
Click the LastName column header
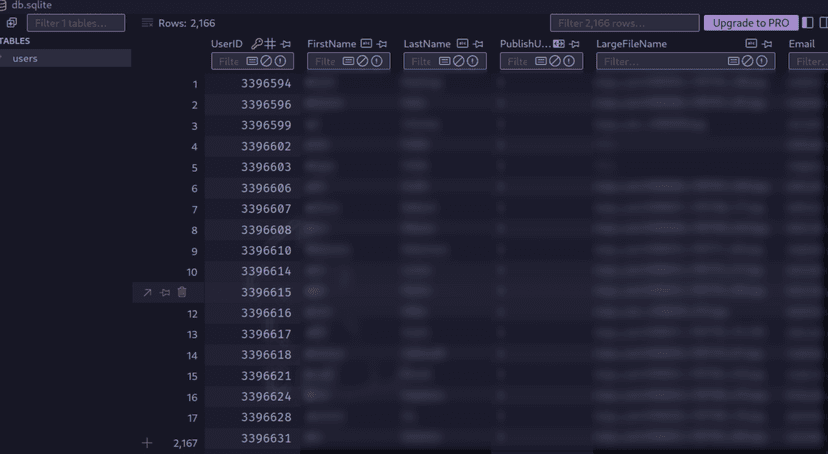pos(427,44)
